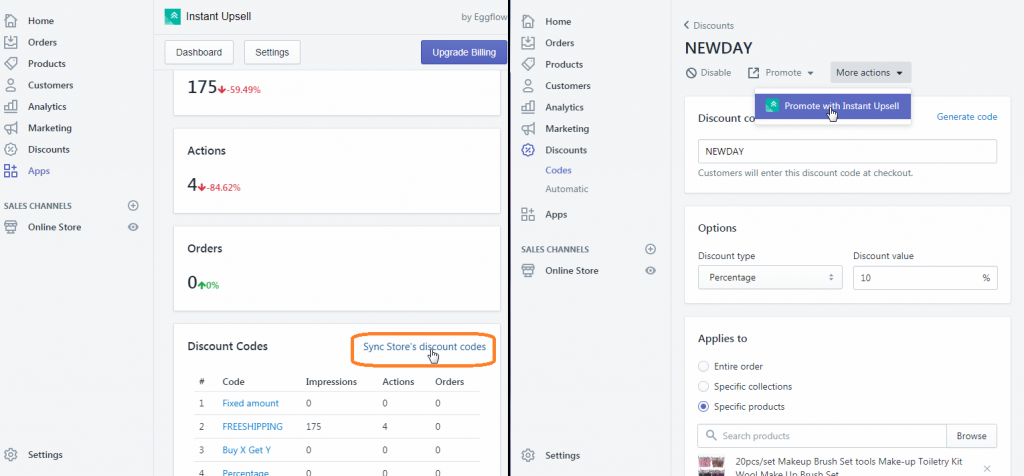Click Home icon in right window sidebar
1024x476 pixels.
(x=528, y=22)
